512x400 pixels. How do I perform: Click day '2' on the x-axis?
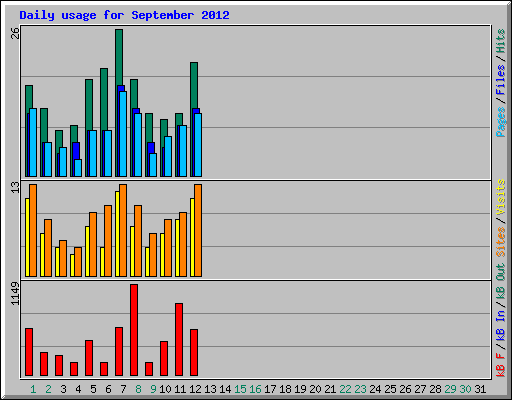pos(48,389)
